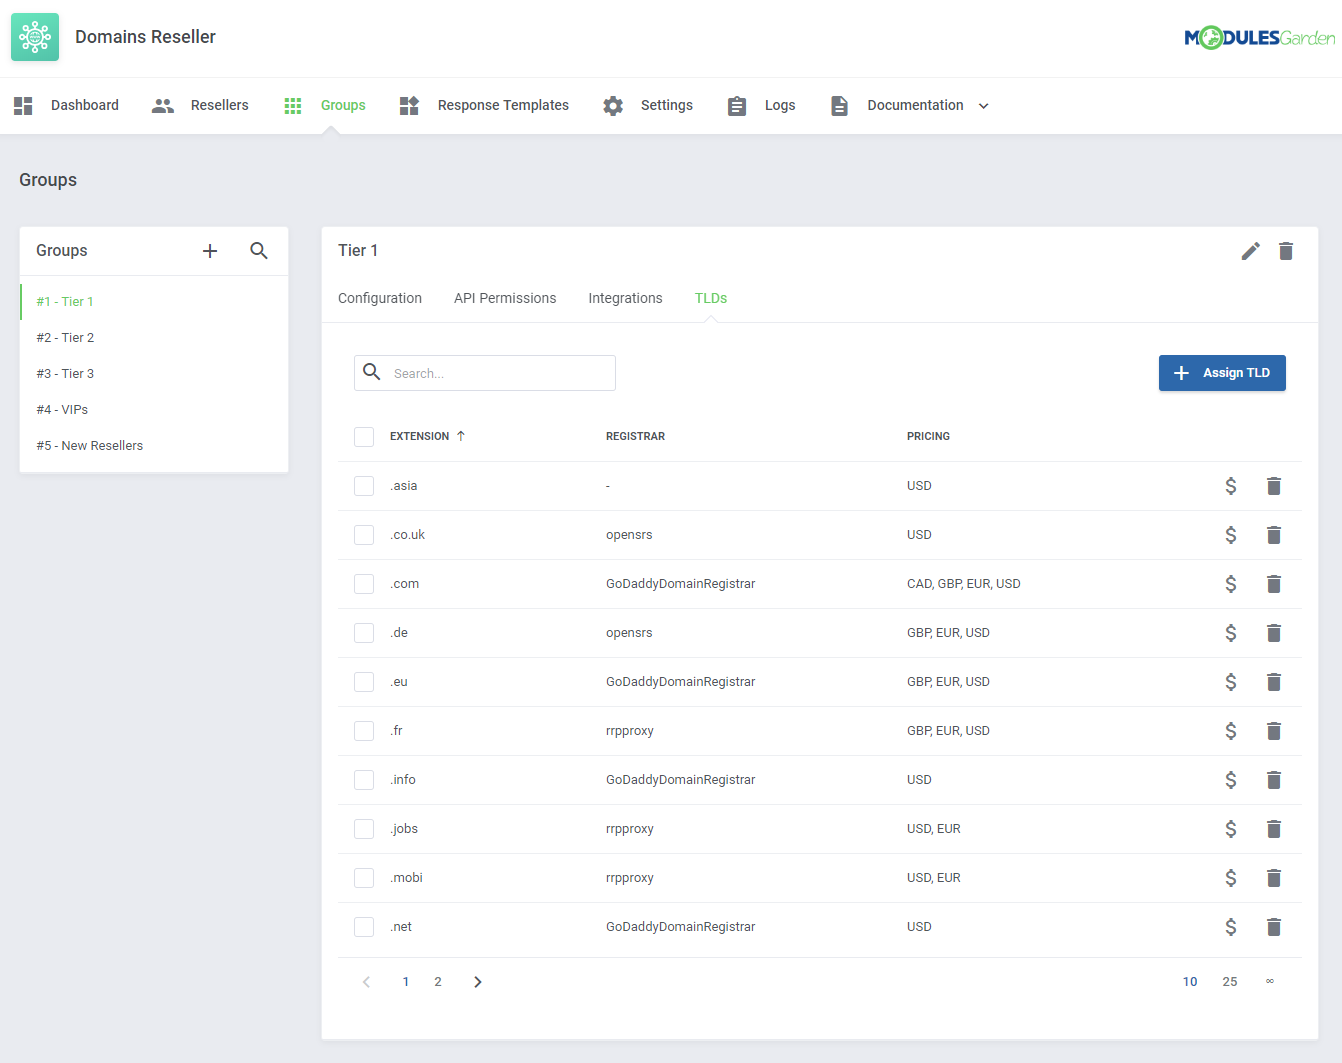Open the Response Templates menu item

(503, 105)
